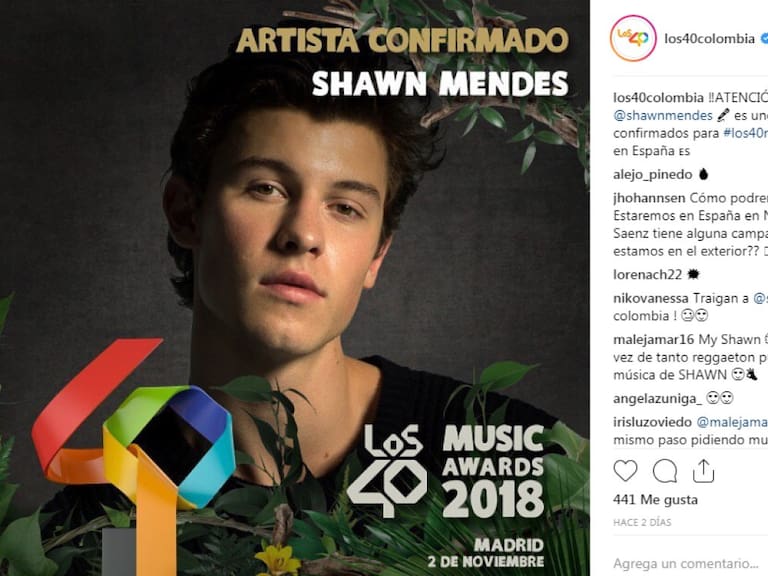Open jhohannsen commenter profile
The height and width of the screenshot is (576, 768).
pyautogui.click(x=649, y=198)
